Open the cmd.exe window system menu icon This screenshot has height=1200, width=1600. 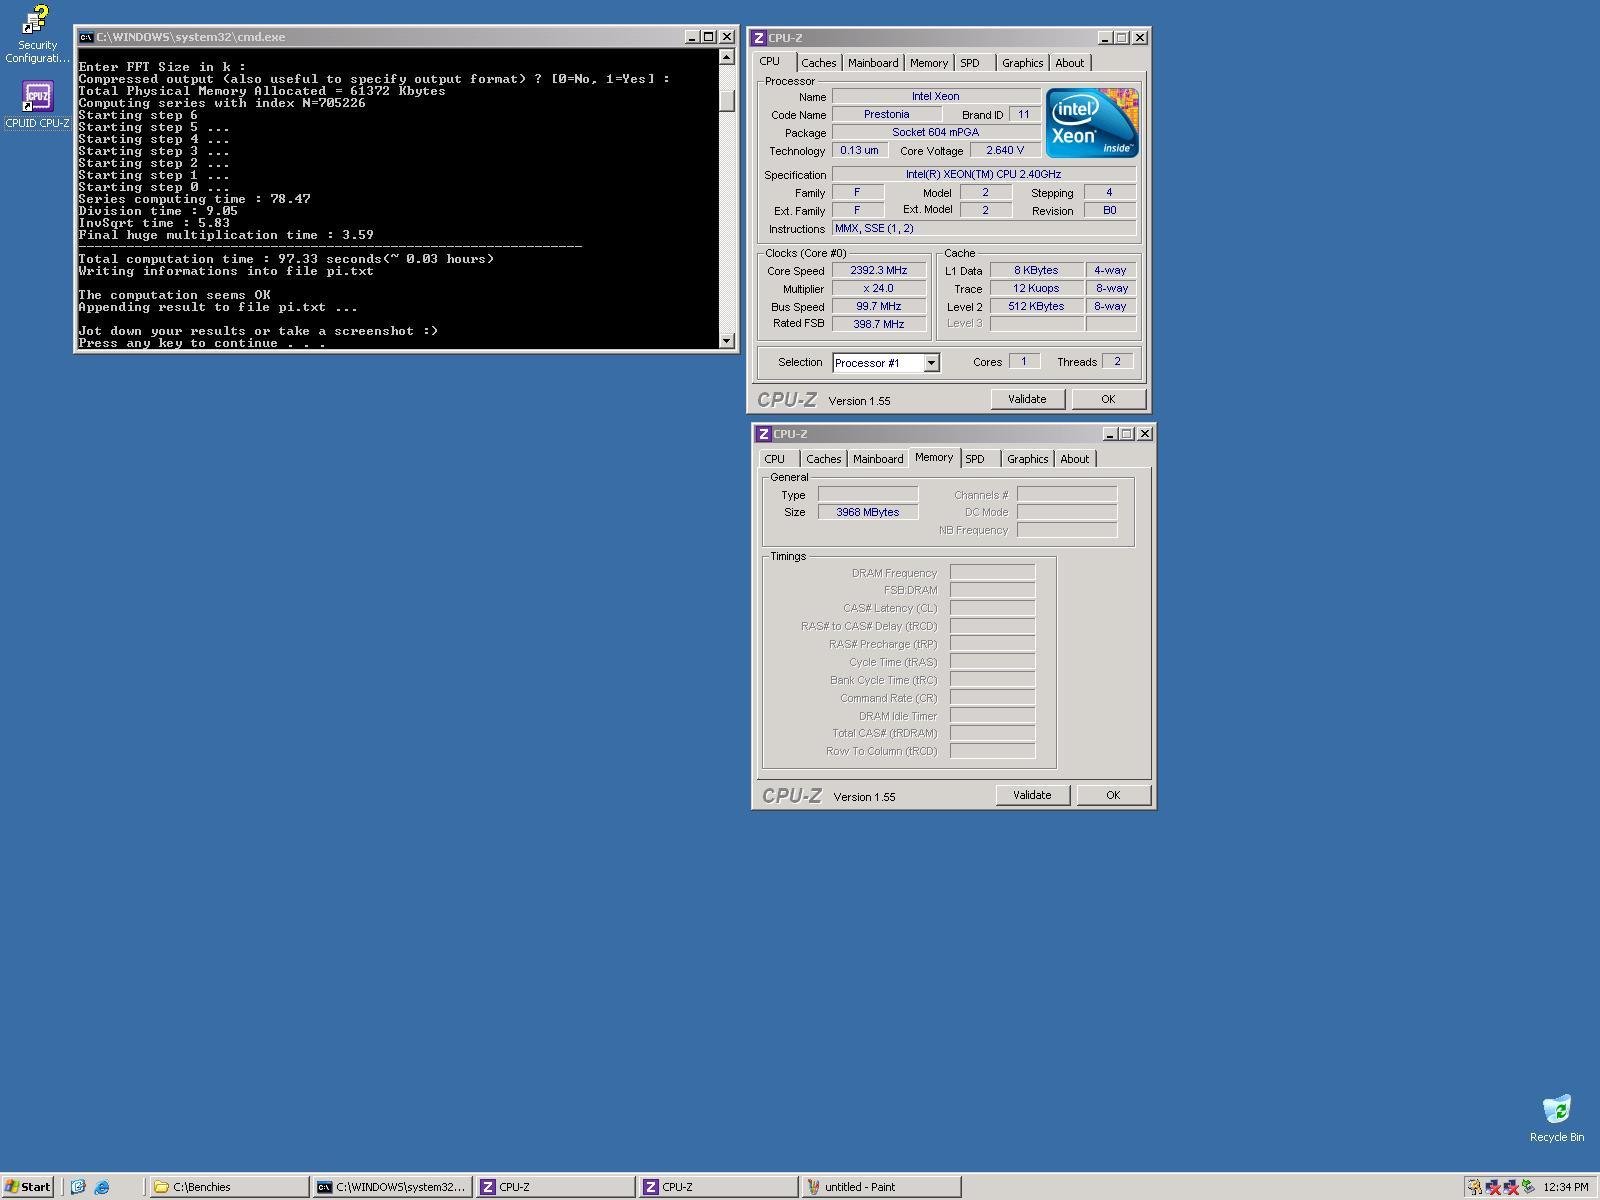(x=86, y=37)
